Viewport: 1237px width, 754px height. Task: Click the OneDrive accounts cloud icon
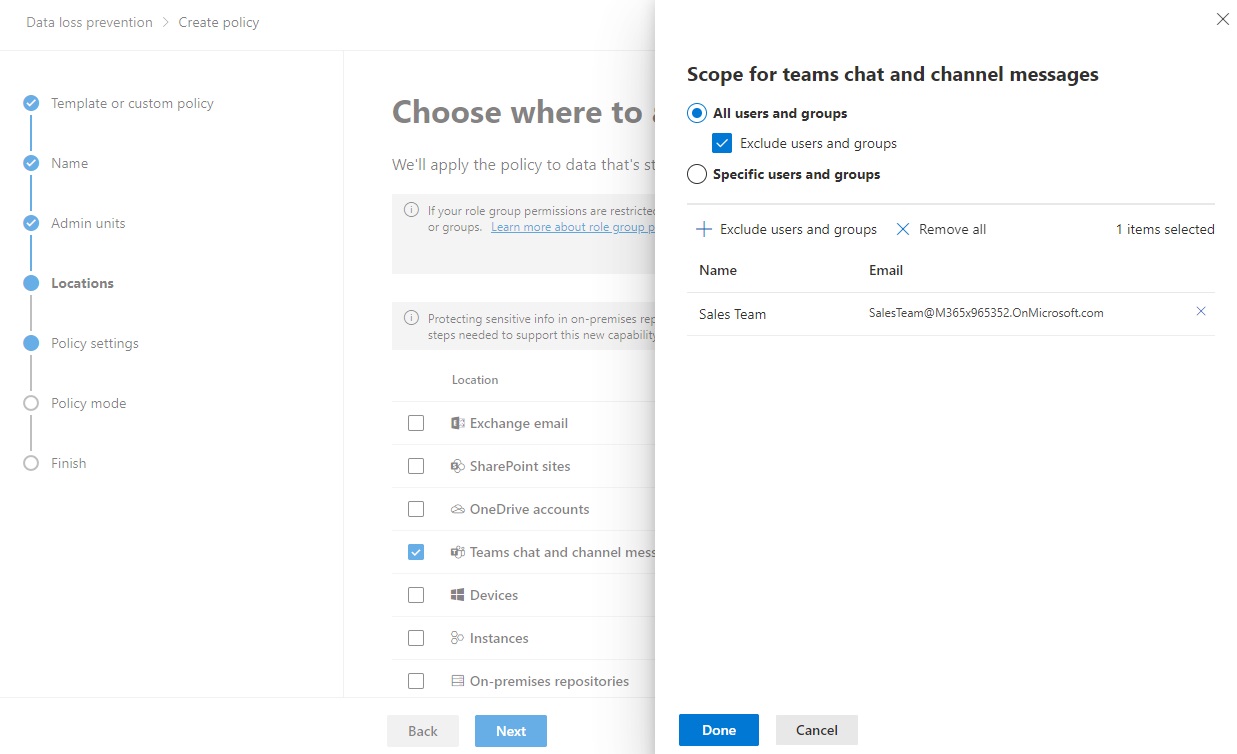pyautogui.click(x=457, y=509)
